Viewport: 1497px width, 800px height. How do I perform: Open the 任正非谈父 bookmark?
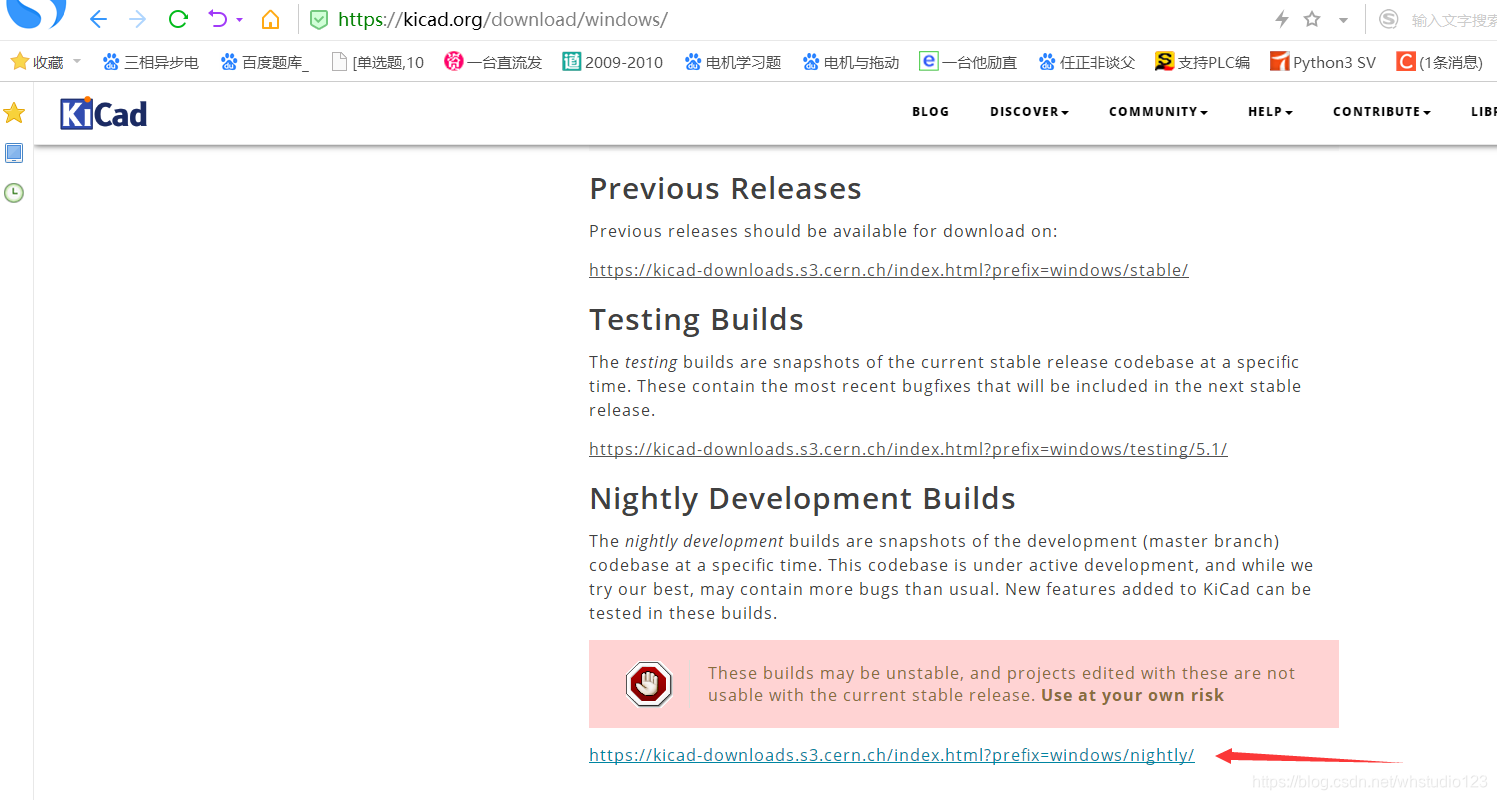[1087, 62]
